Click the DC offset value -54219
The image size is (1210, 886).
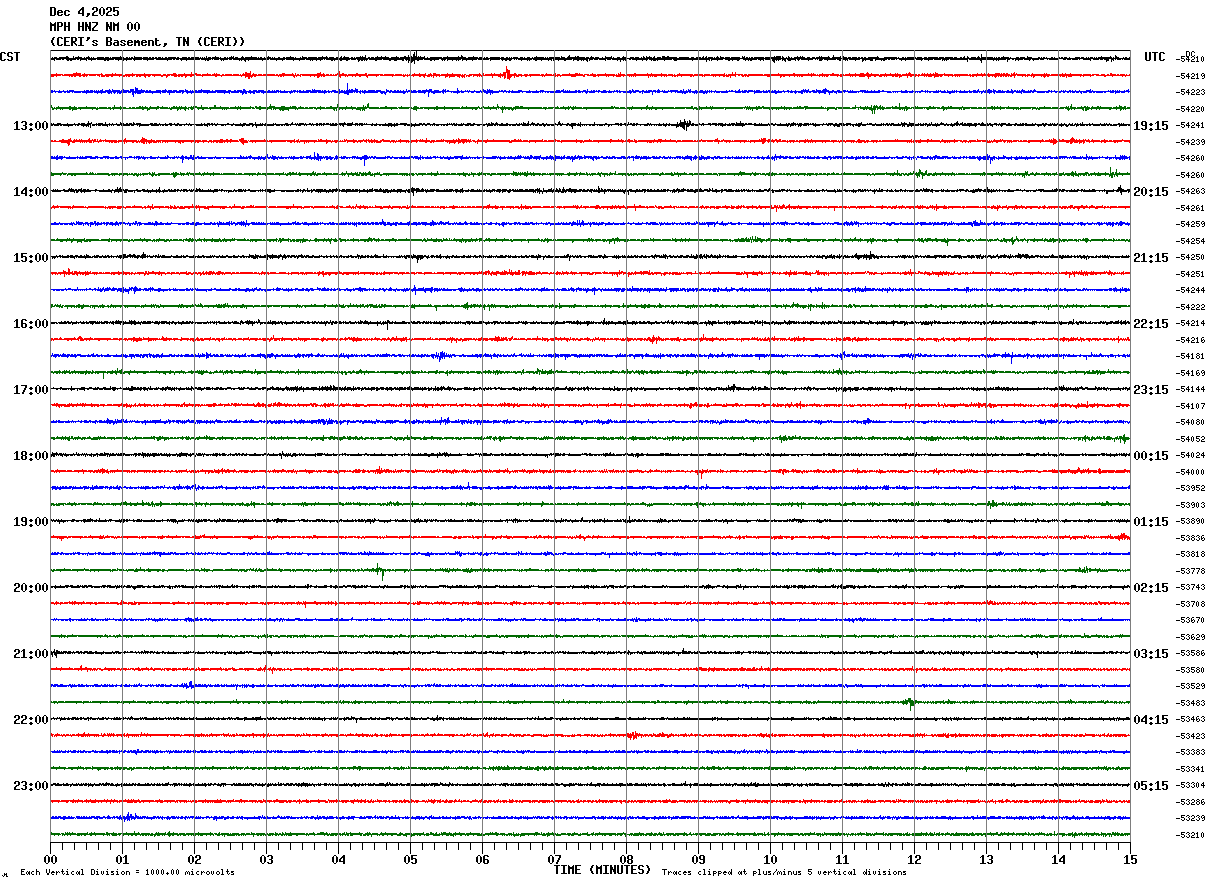click(1191, 76)
